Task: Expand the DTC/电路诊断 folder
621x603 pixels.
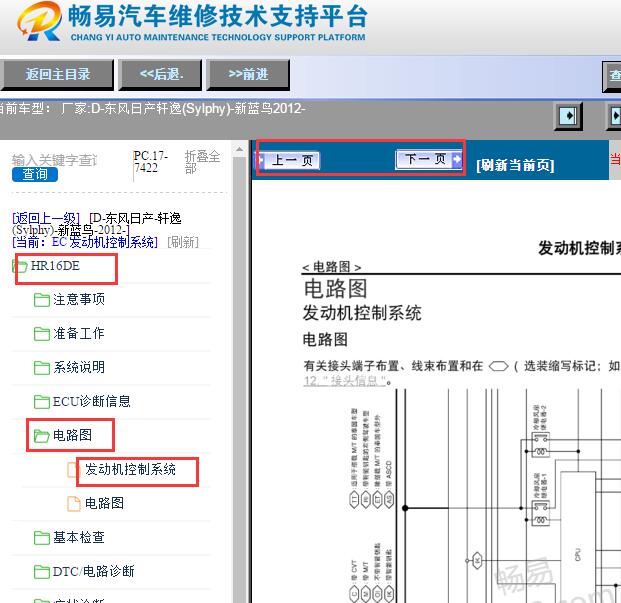Action: pyautogui.click(x=93, y=571)
